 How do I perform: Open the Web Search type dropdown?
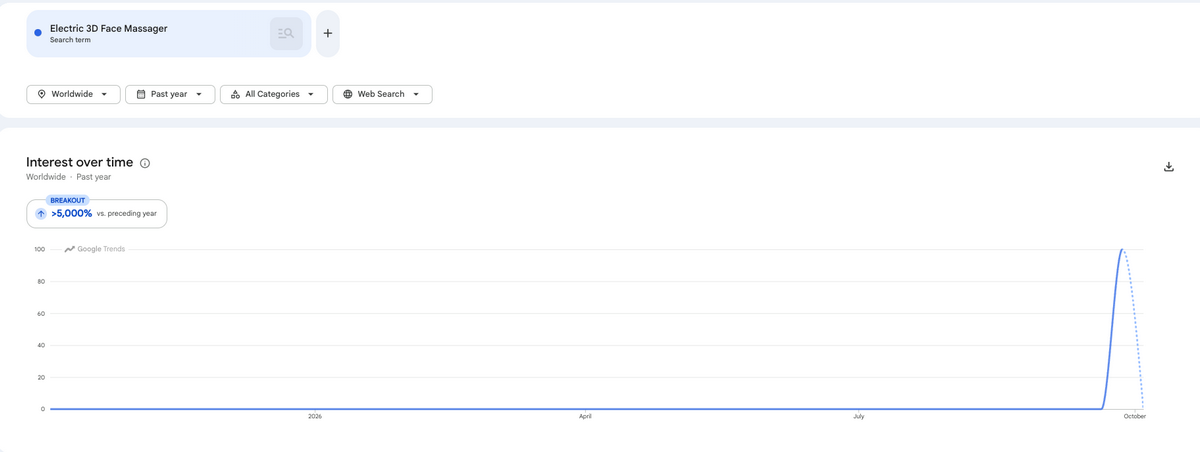[382, 94]
